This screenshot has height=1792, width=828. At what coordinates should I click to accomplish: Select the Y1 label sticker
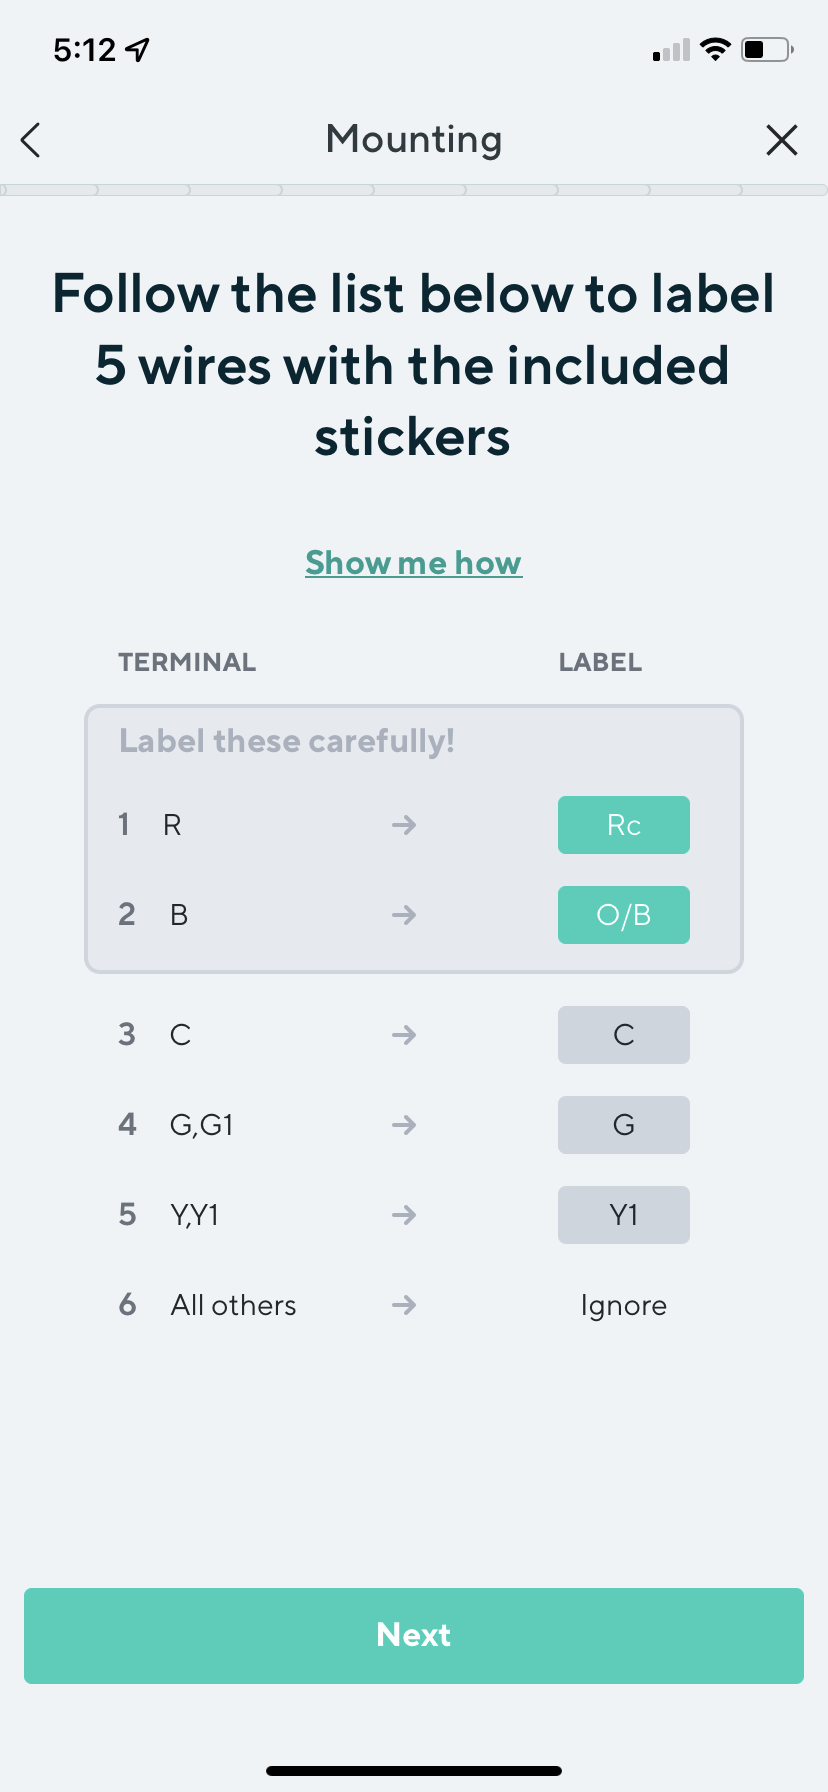point(623,1215)
